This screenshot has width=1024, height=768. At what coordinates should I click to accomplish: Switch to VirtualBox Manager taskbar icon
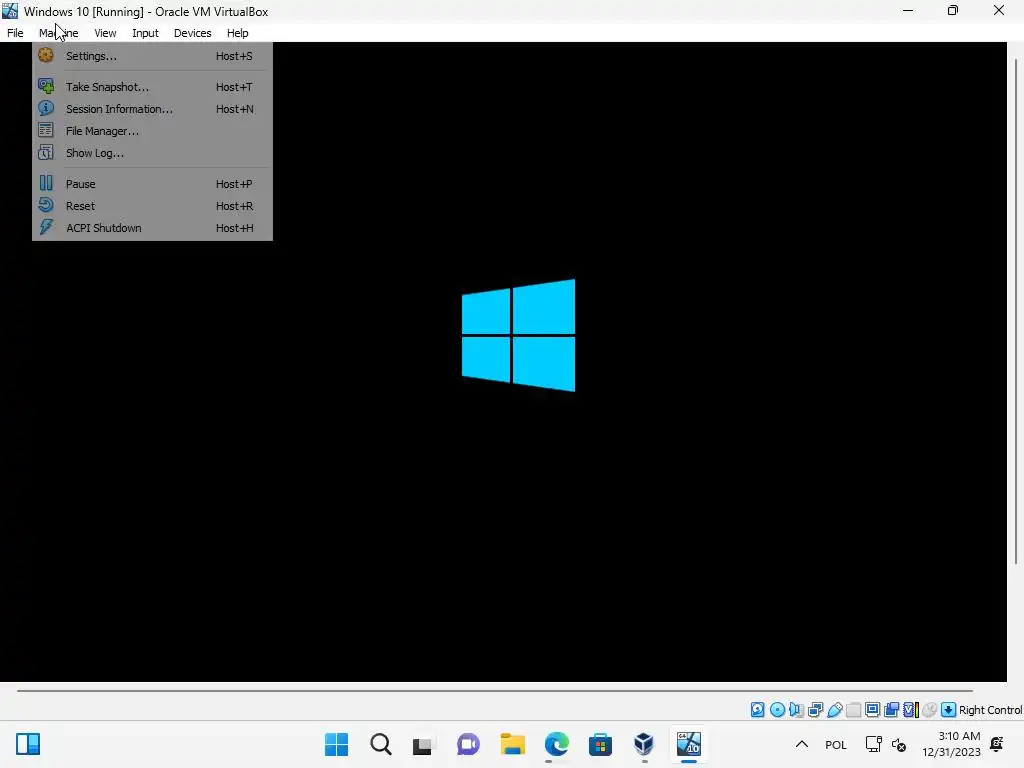tap(644, 744)
